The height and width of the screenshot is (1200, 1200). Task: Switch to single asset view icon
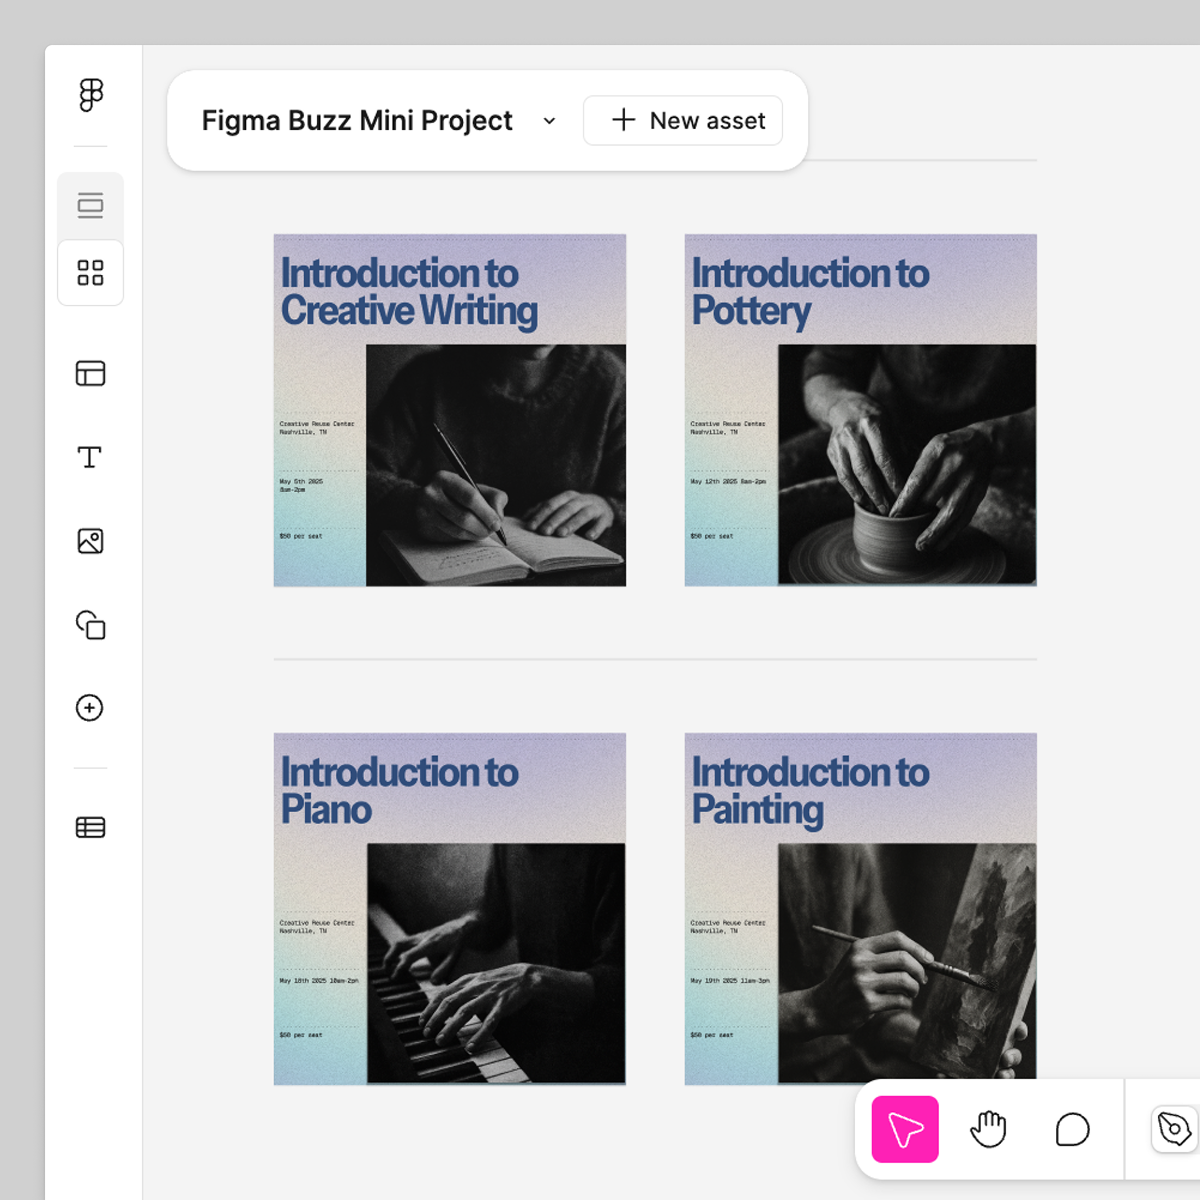90,205
